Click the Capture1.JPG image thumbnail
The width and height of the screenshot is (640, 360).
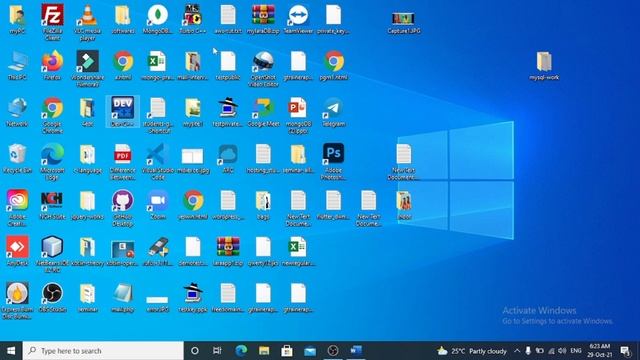coord(403,19)
